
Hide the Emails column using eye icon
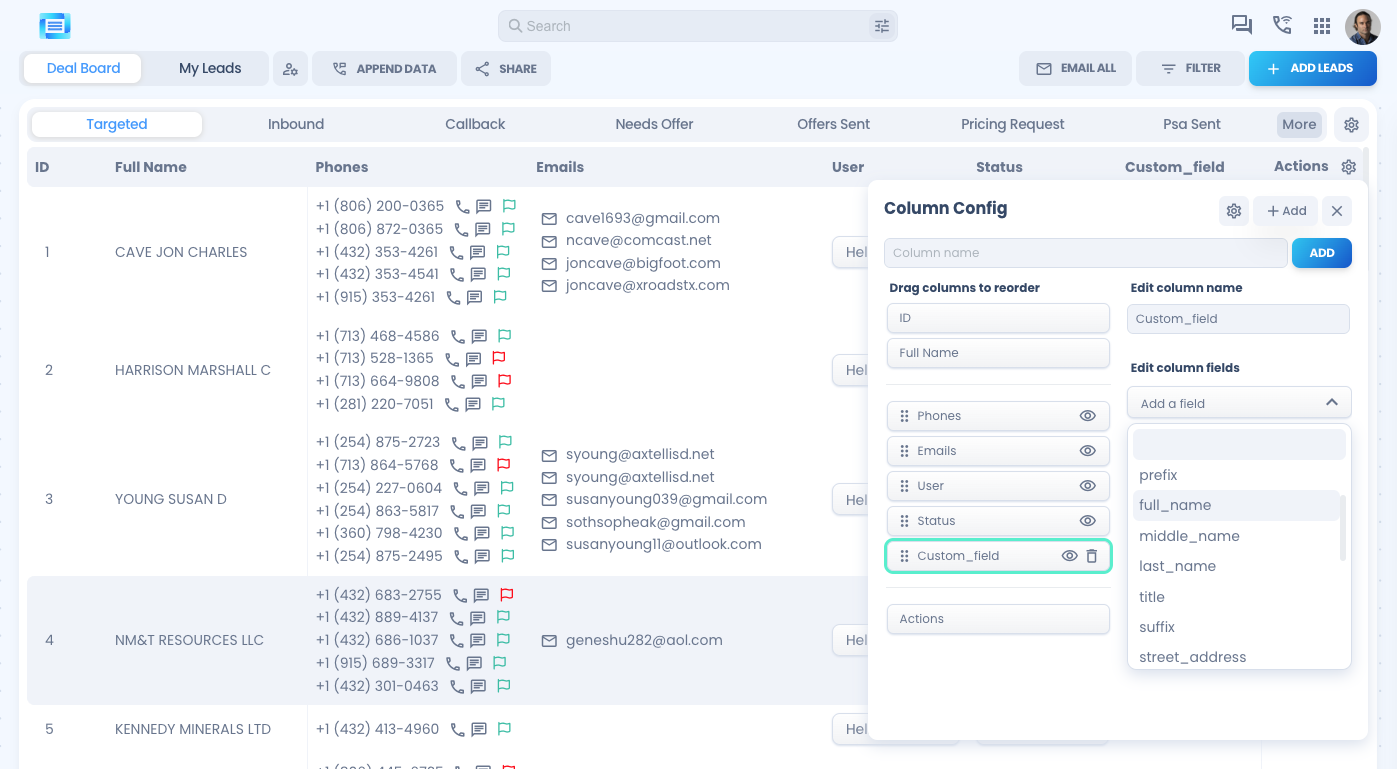(x=1088, y=451)
